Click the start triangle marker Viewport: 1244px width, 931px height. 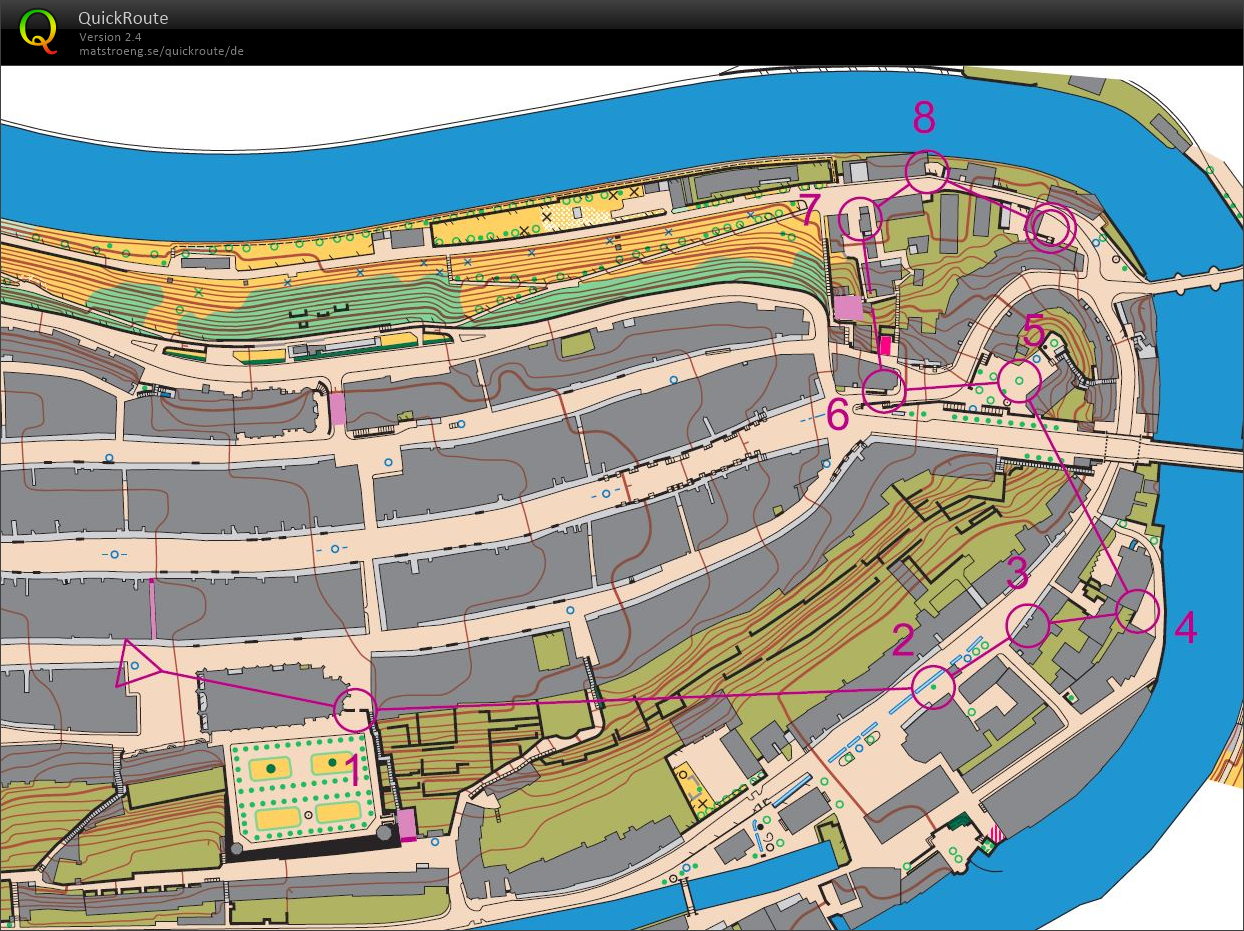click(134, 664)
